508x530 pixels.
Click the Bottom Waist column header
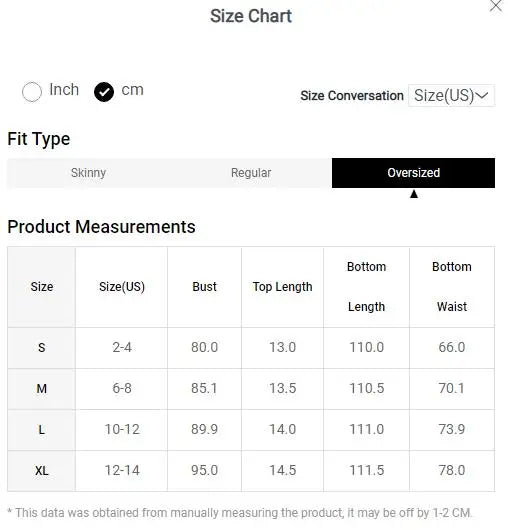point(452,287)
